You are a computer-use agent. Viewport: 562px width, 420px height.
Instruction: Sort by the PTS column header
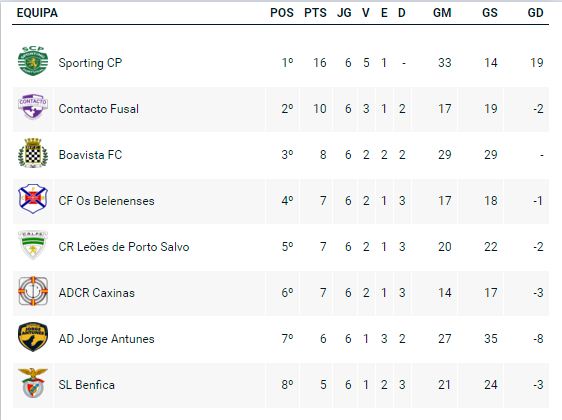point(315,13)
